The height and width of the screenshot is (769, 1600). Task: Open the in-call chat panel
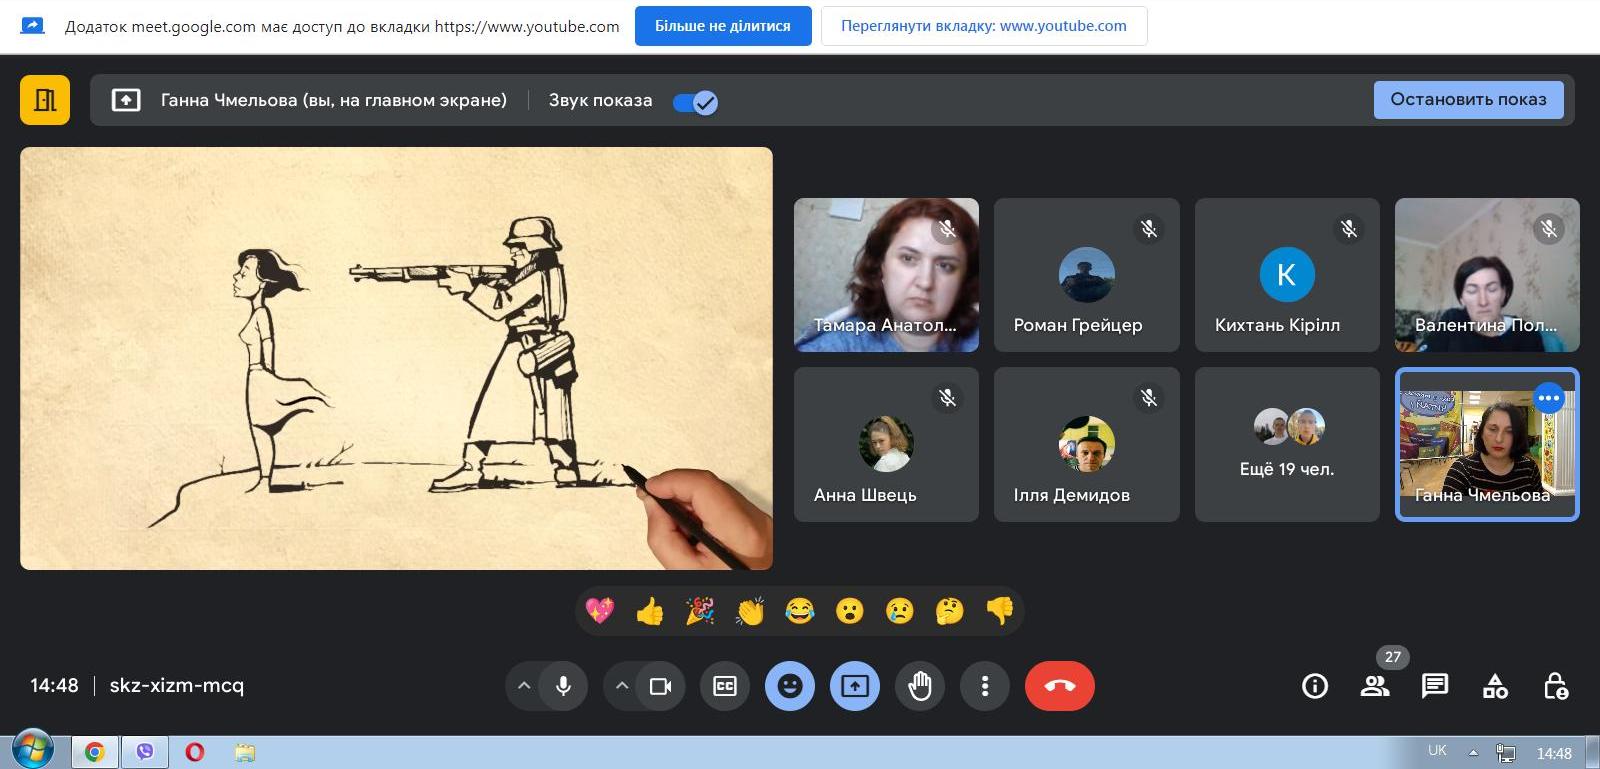tap(1434, 686)
